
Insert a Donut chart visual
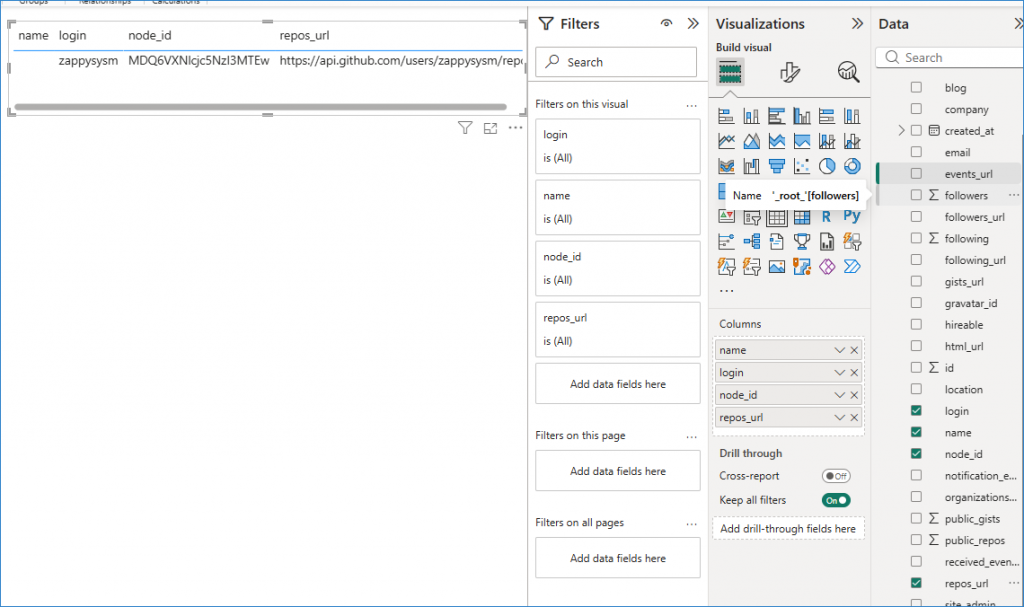(x=852, y=167)
